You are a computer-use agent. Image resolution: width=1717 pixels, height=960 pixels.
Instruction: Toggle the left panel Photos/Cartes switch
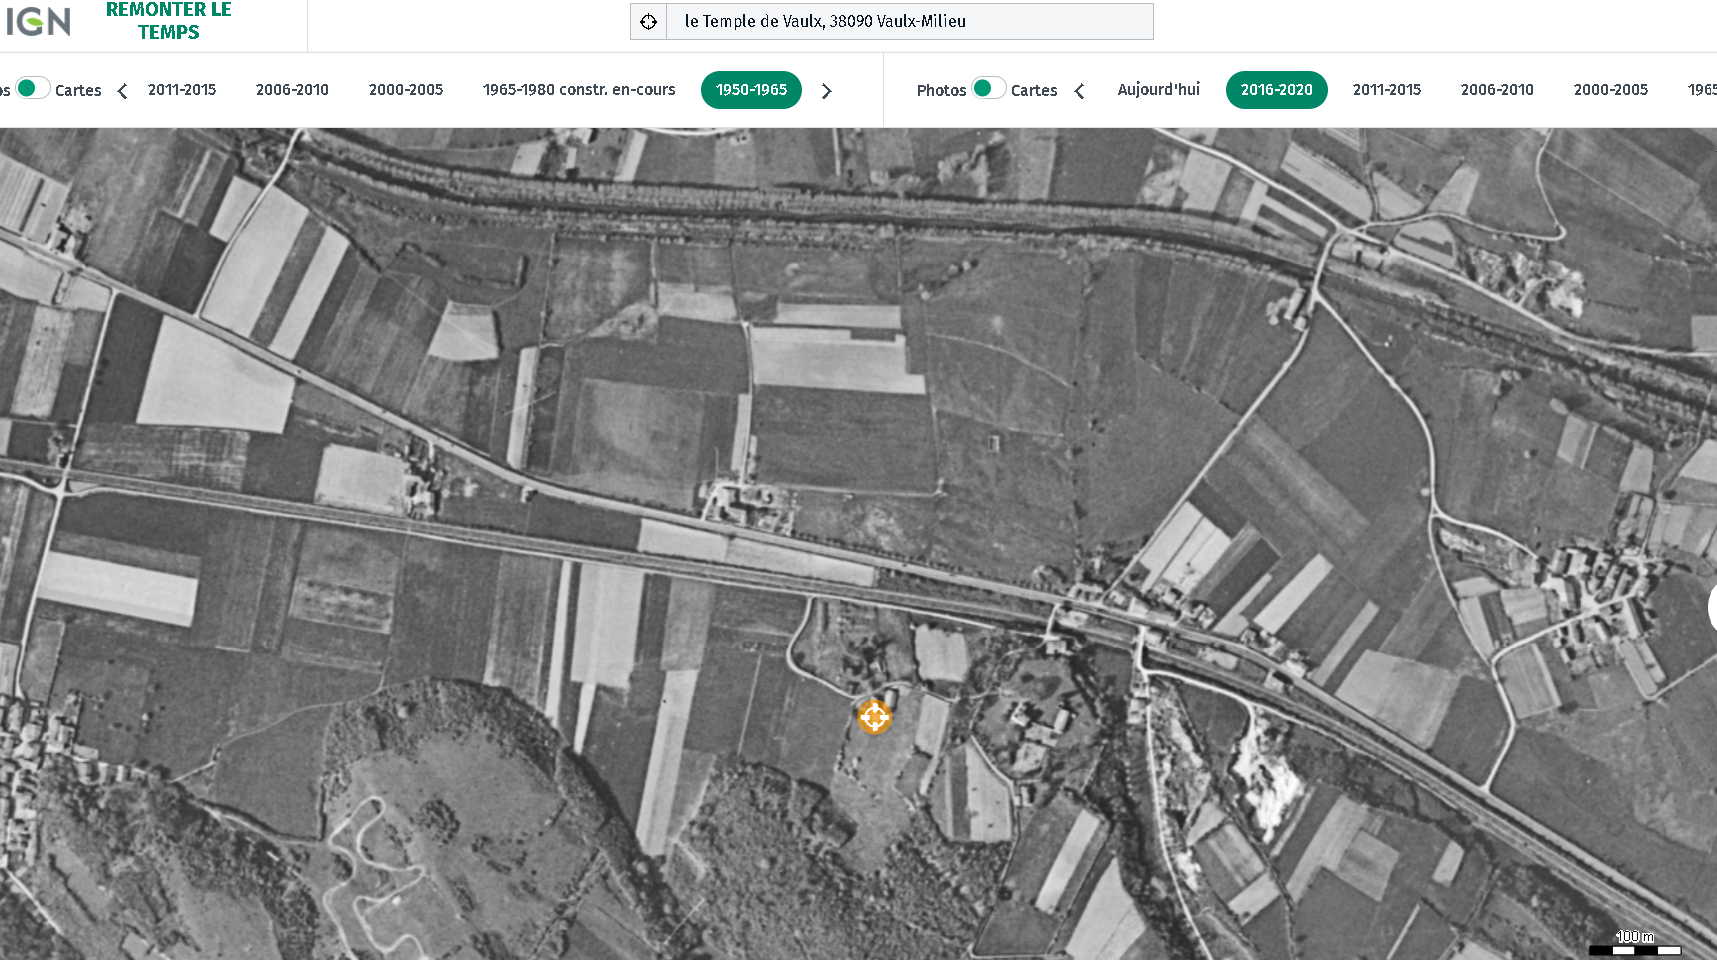click(32, 88)
